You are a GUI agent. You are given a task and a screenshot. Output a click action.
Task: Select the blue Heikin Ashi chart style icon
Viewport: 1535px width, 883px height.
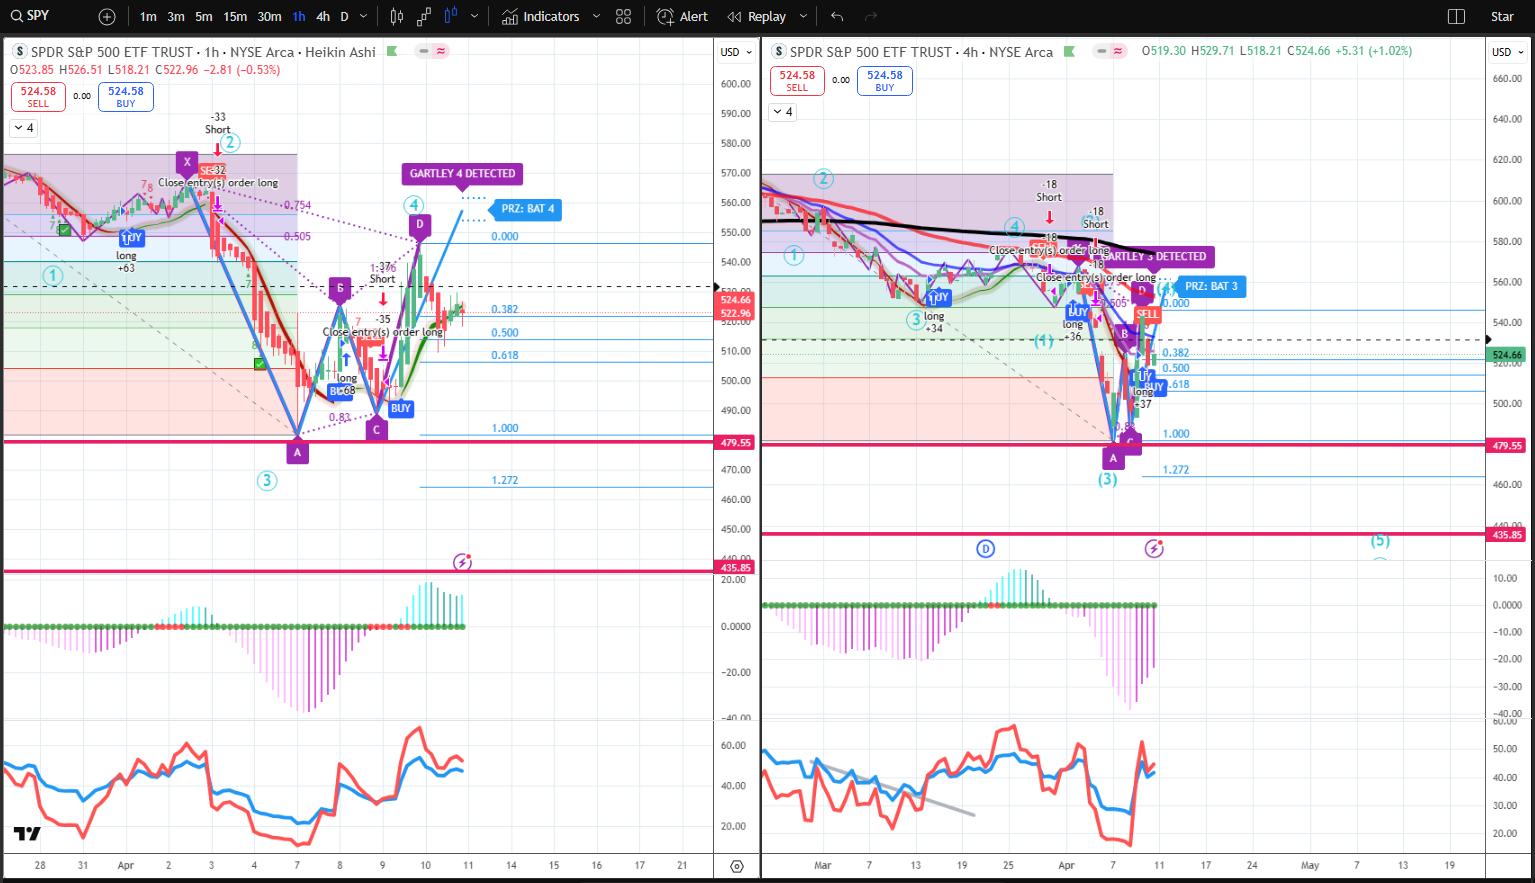pos(451,16)
